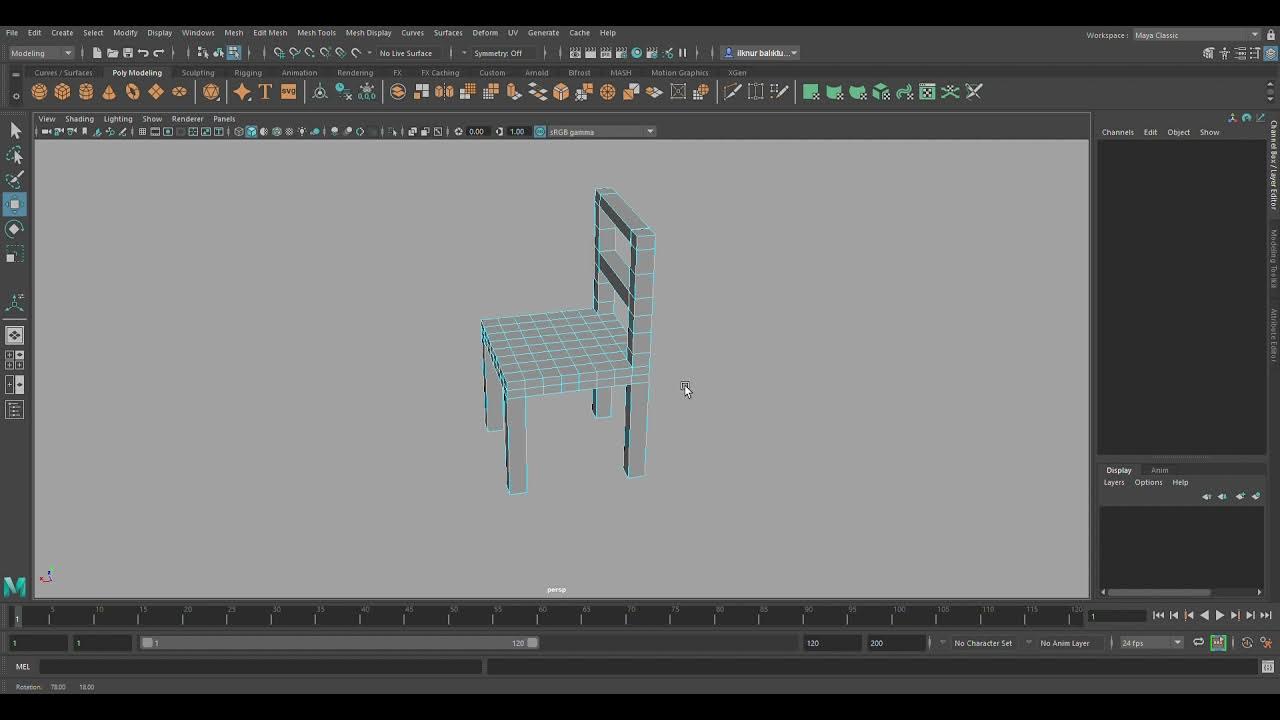This screenshot has width=1280, height=720.
Task: Open the 24 fps frame rate dropdown
Action: 1151,643
